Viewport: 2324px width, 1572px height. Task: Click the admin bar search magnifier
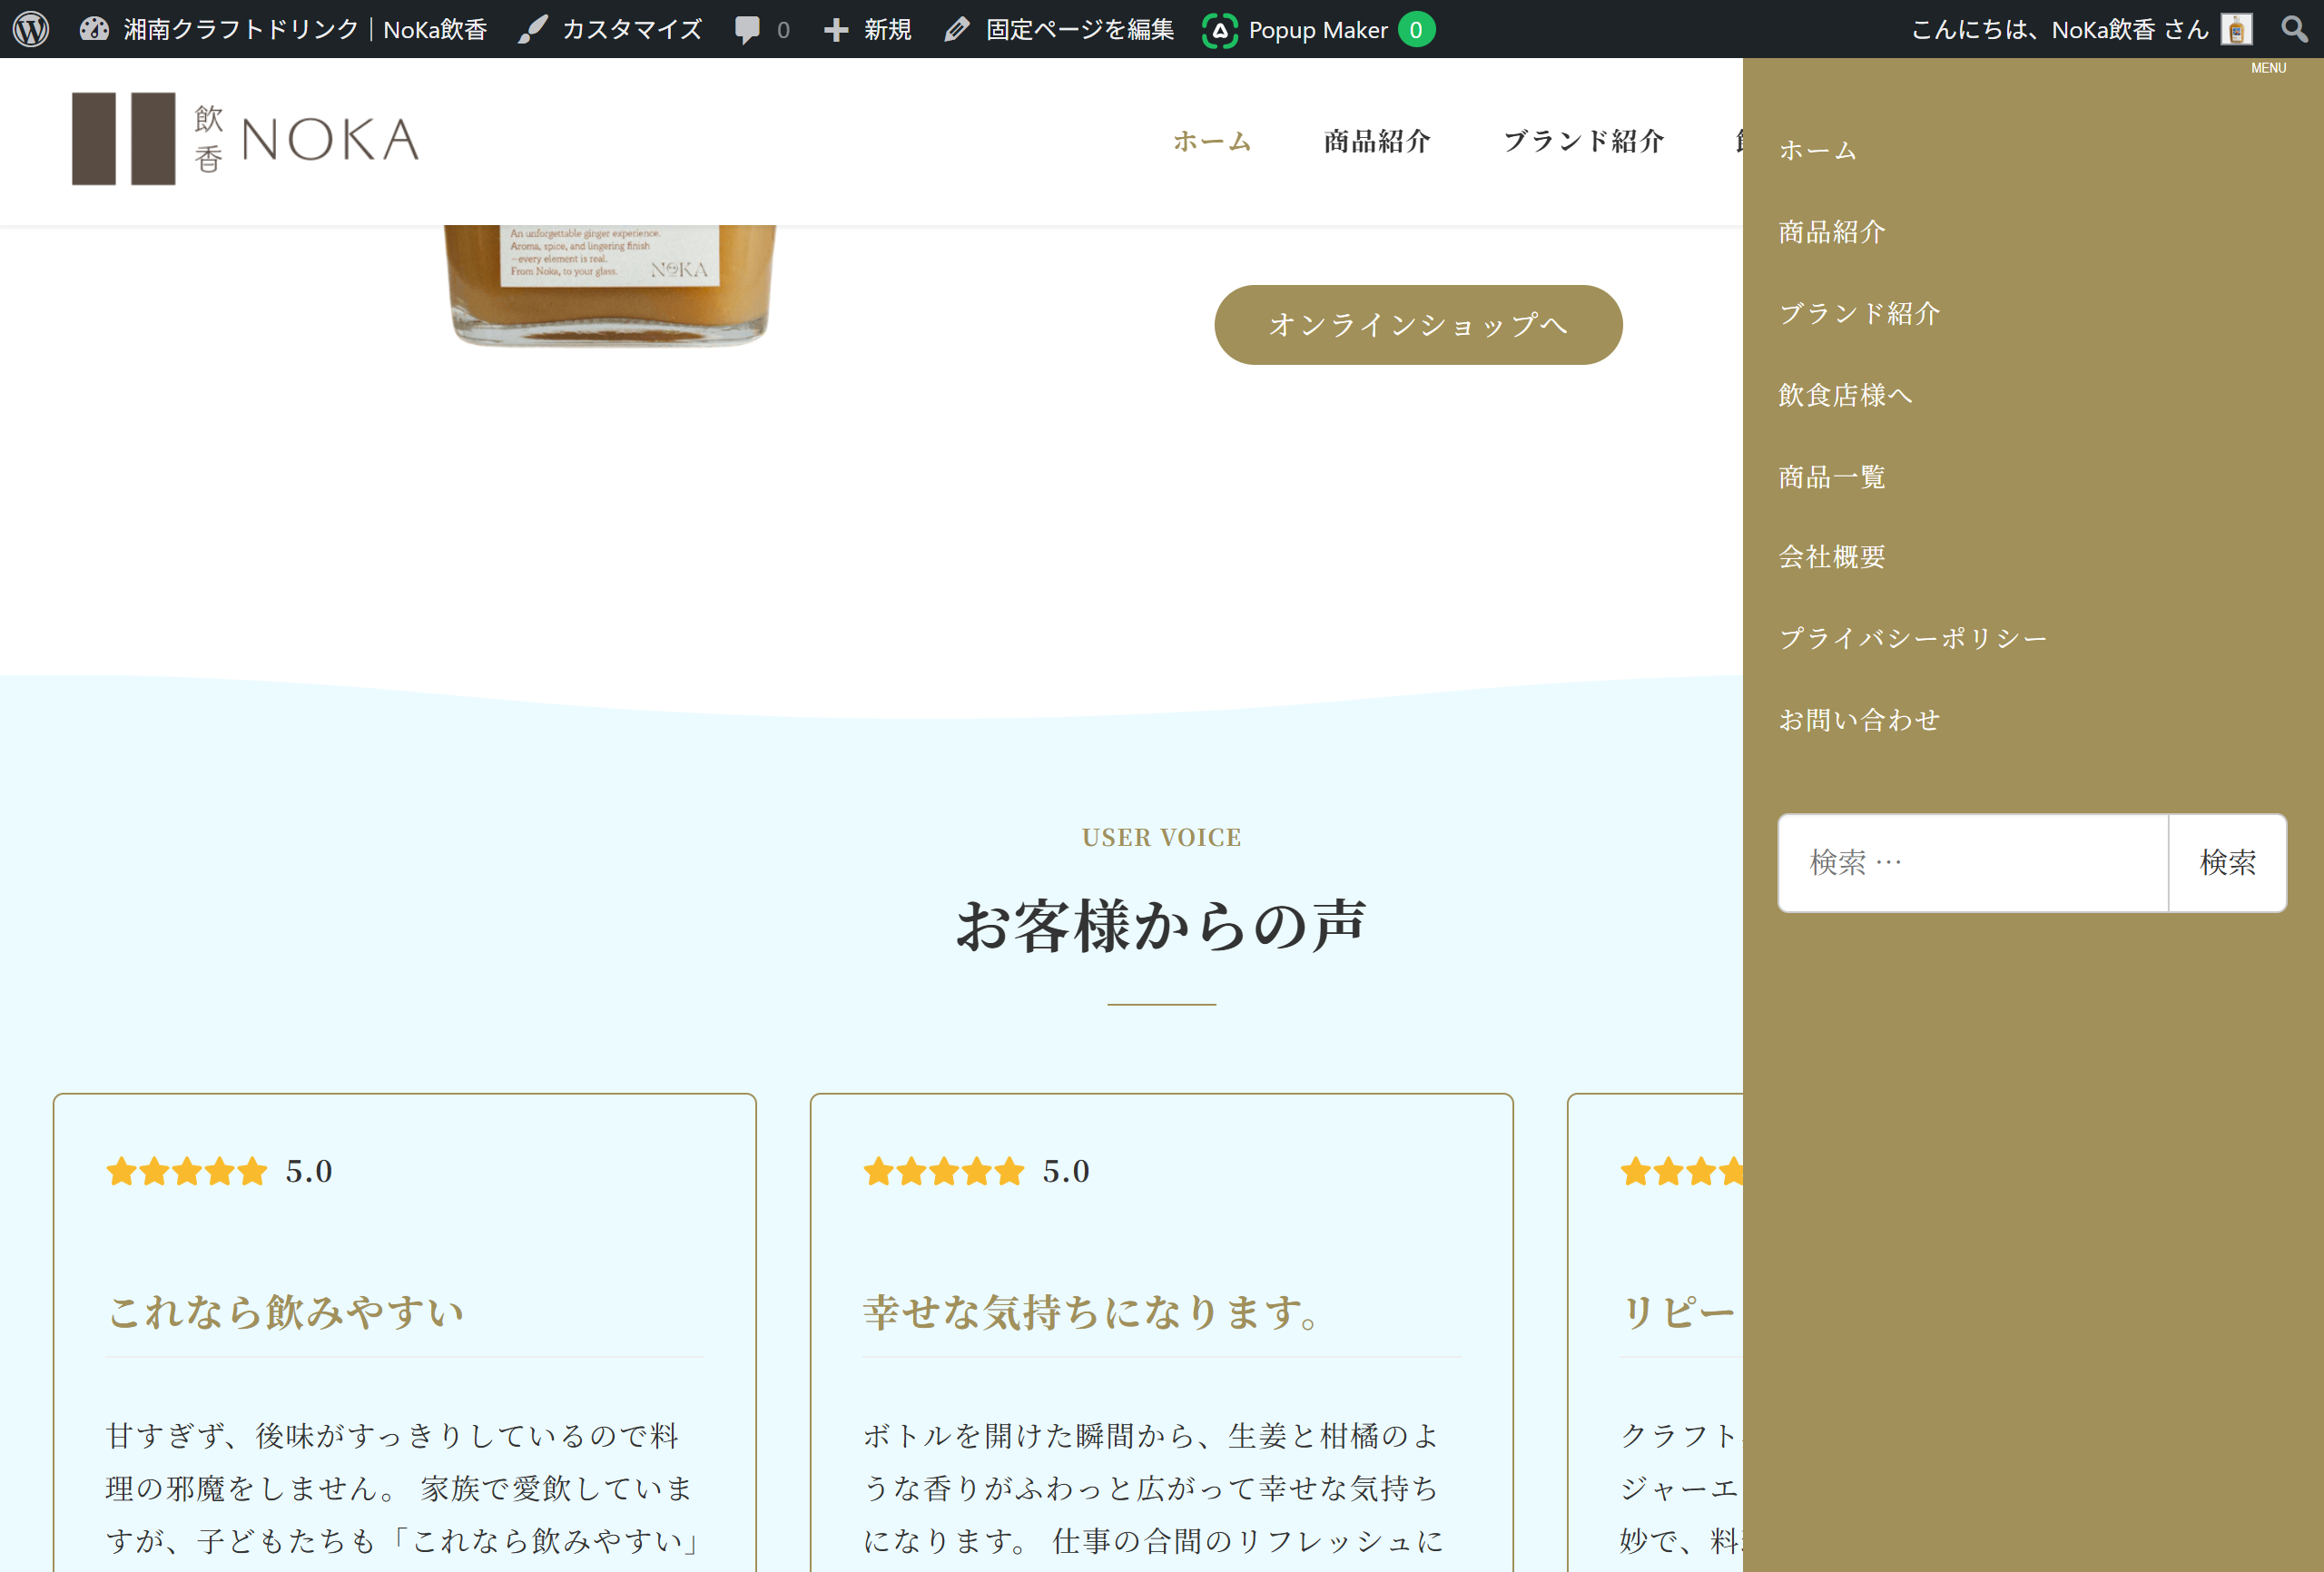[x=2294, y=29]
